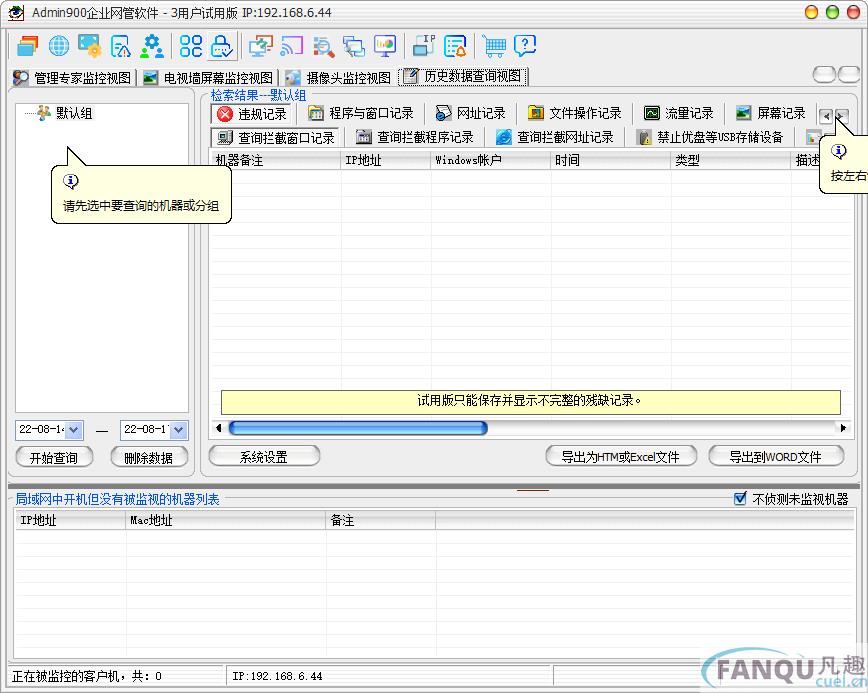This screenshot has height=693, width=868.
Task: Open the help question mark icon
Action: (x=525, y=46)
